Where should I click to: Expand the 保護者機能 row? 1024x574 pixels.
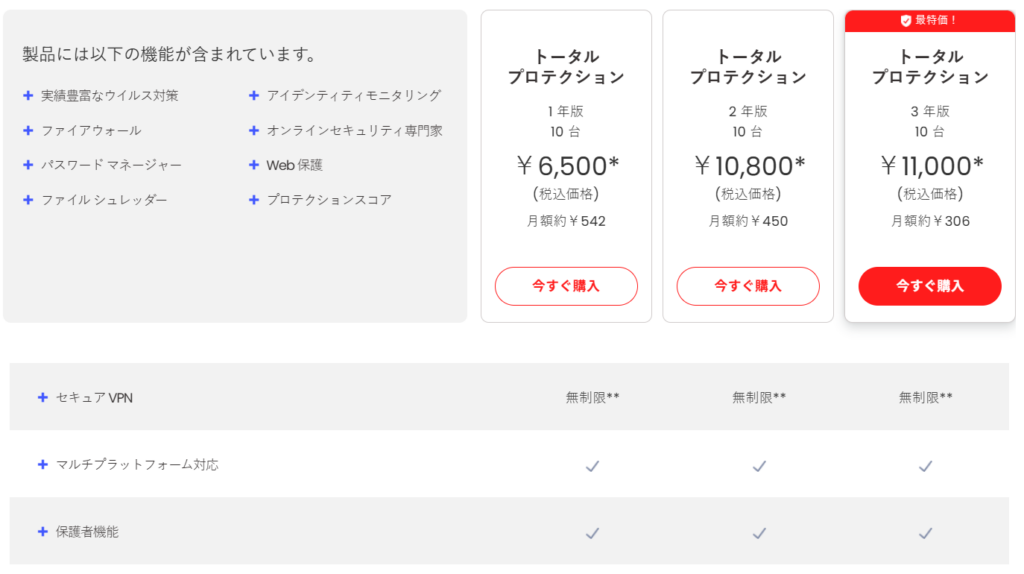click(43, 532)
